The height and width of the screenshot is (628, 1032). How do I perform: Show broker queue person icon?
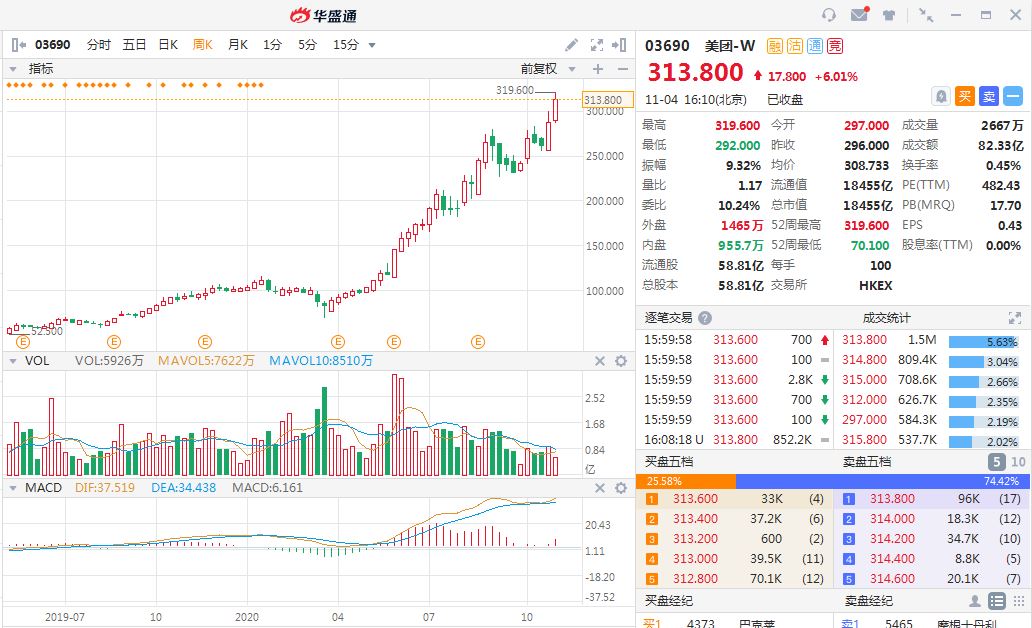(x=975, y=601)
